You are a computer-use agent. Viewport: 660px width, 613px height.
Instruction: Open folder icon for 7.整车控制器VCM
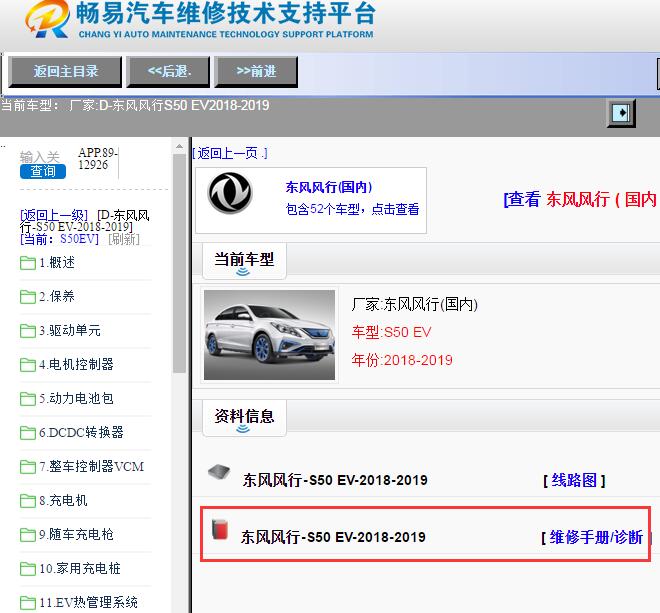pos(28,467)
